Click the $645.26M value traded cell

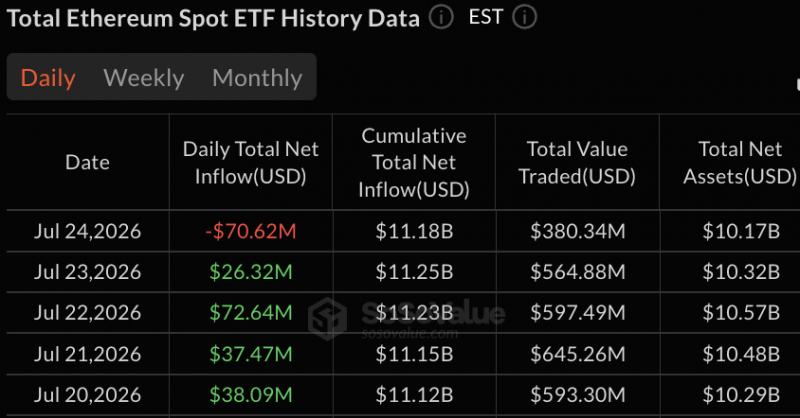(578, 354)
